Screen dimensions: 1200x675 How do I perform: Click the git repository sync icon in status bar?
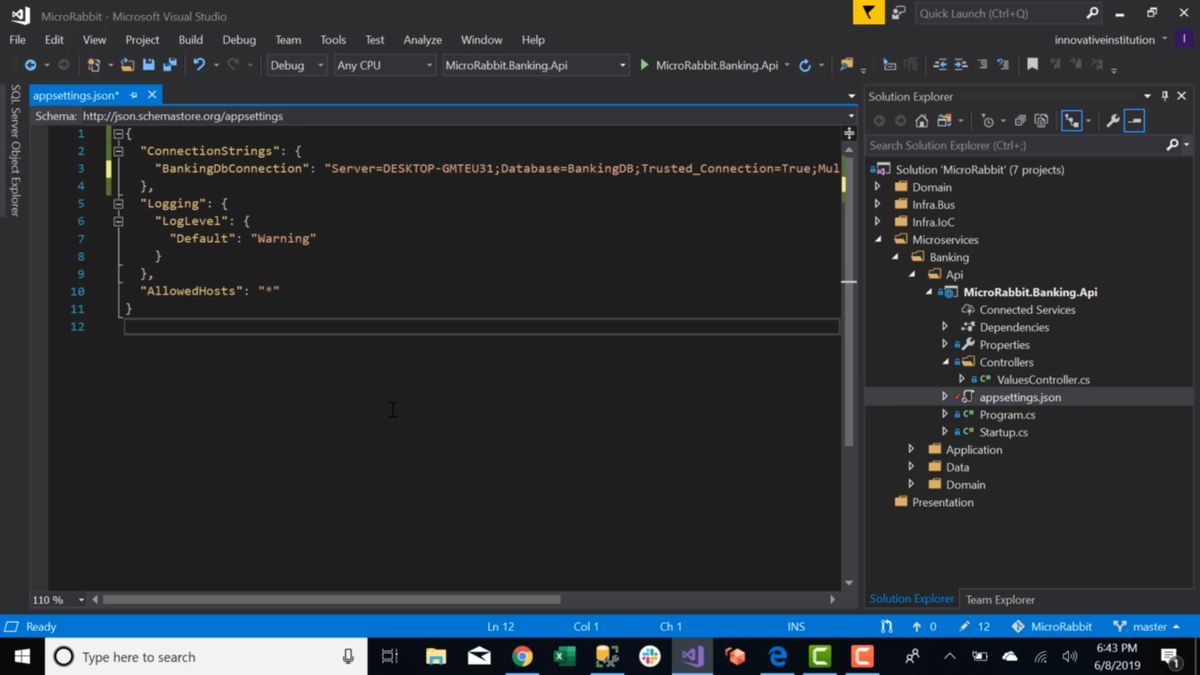(886, 627)
